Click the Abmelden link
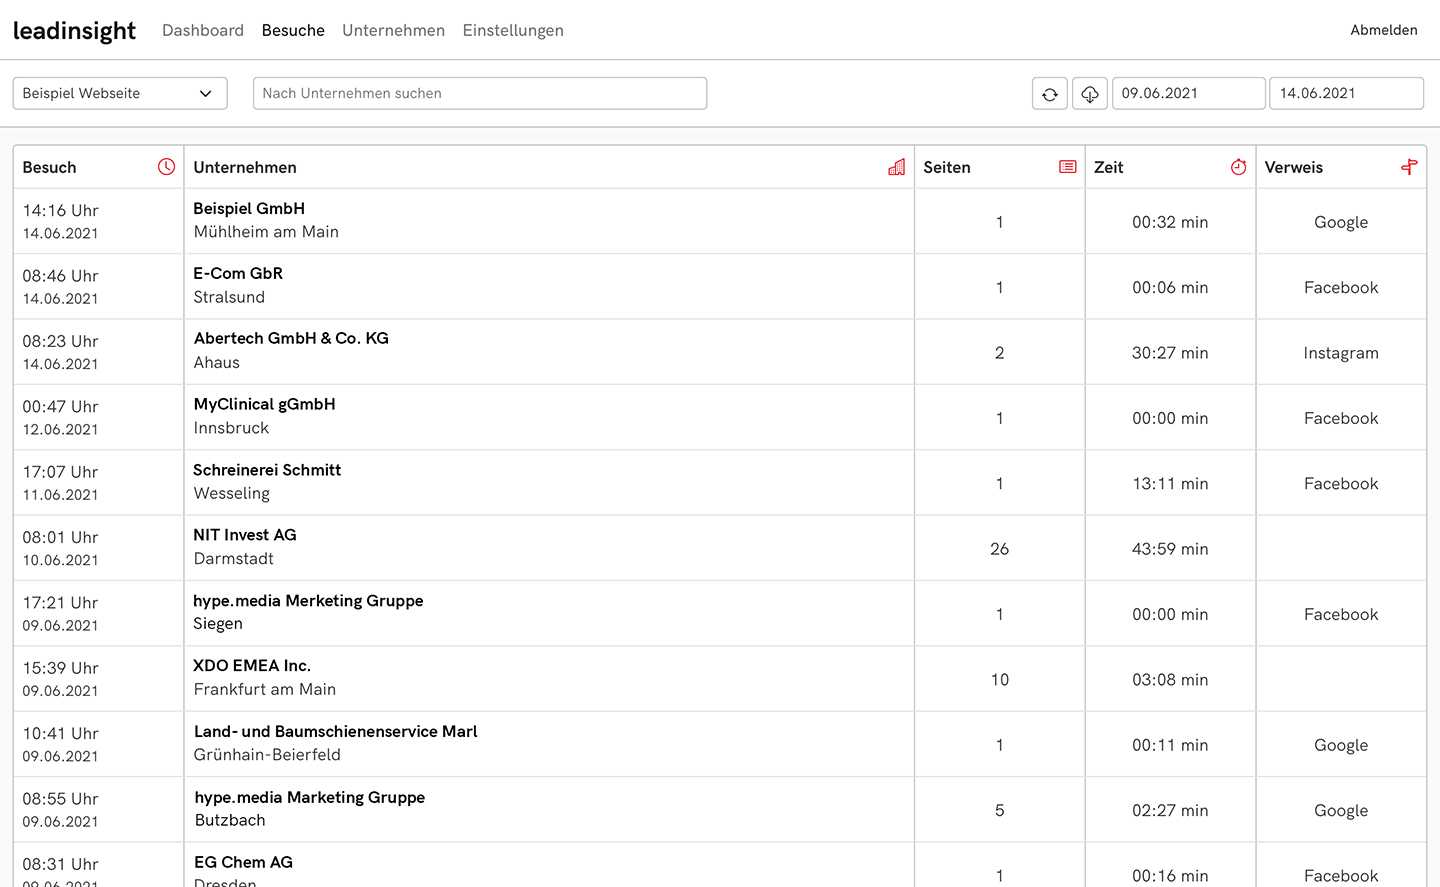 pyautogui.click(x=1384, y=30)
